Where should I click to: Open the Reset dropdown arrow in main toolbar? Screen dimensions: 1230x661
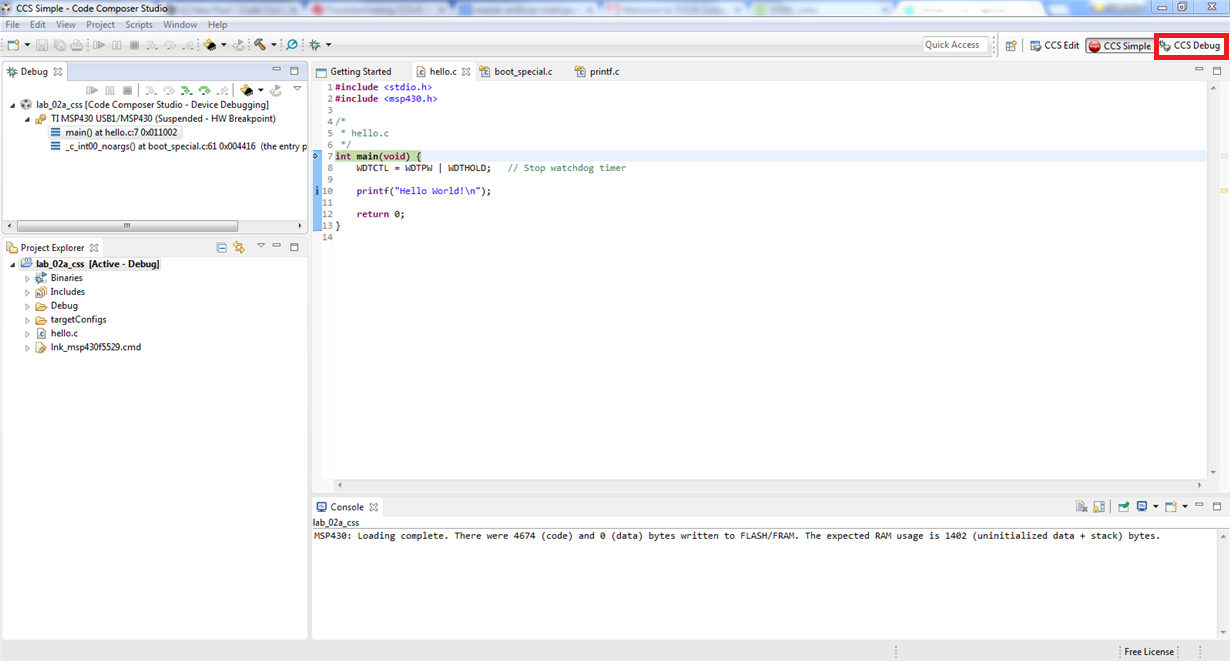click(223, 45)
